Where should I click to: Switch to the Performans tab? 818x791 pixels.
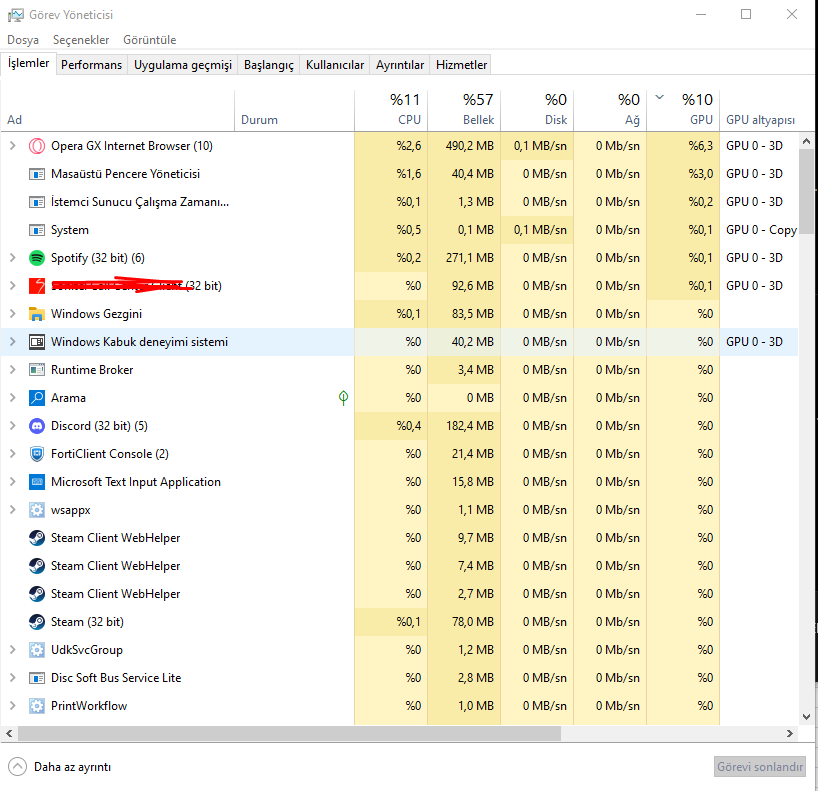(x=91, y=65)
